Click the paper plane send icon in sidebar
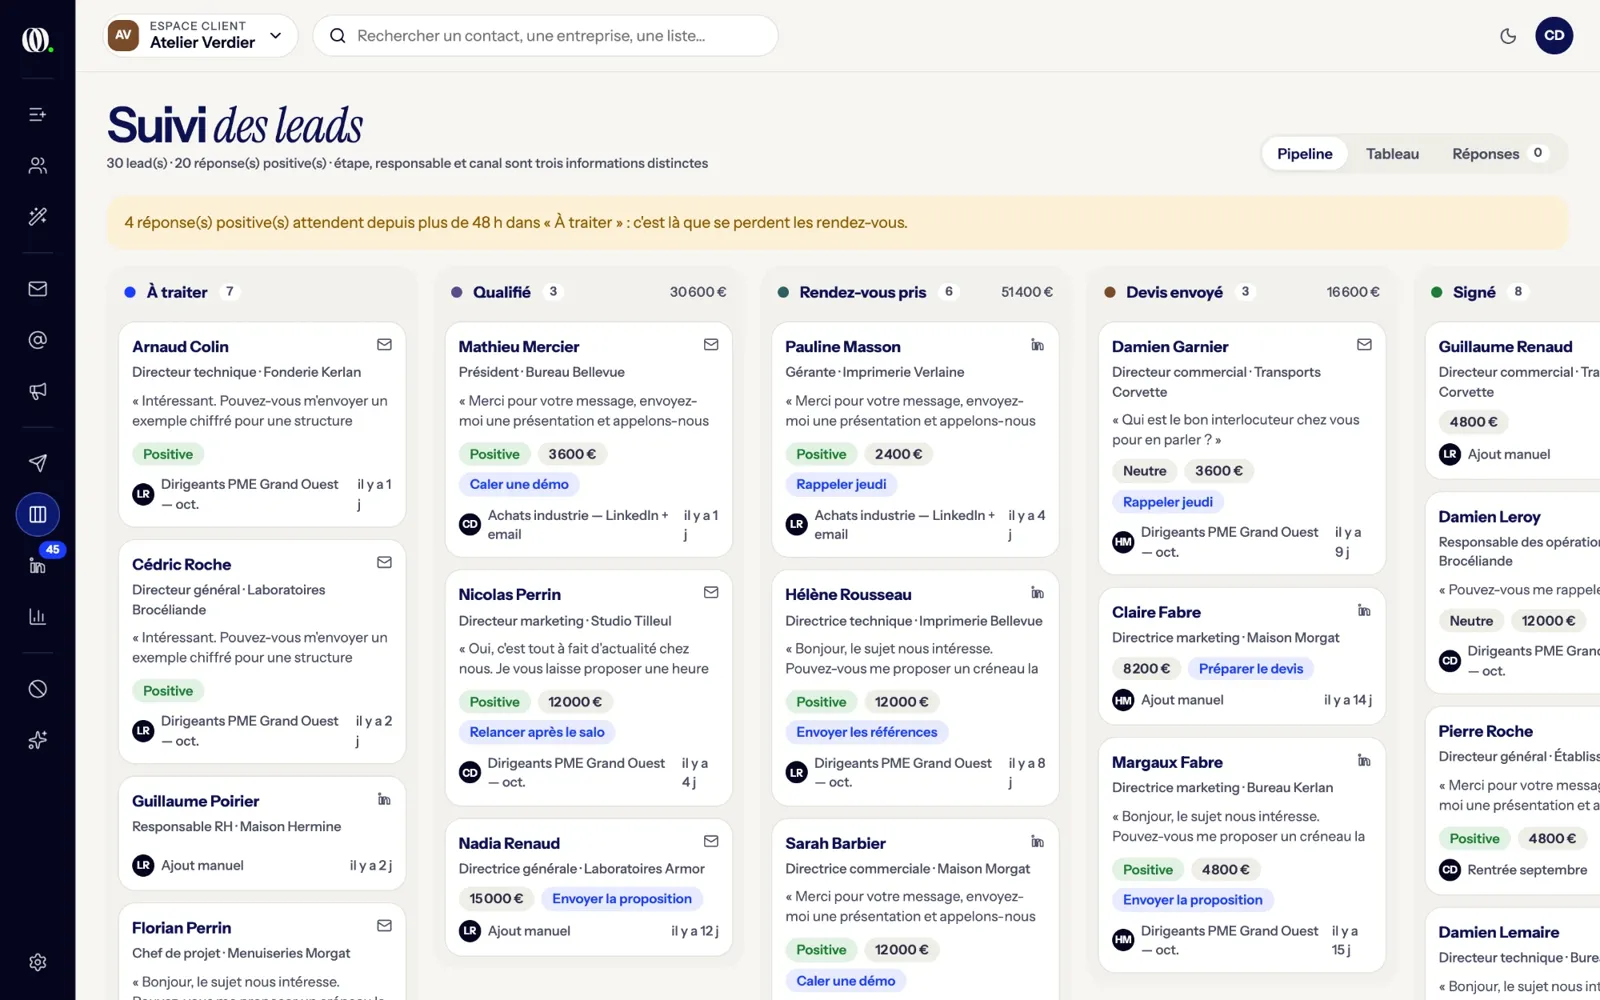The width and height of the screenshot is (1600, 1000). coord(37,463)
